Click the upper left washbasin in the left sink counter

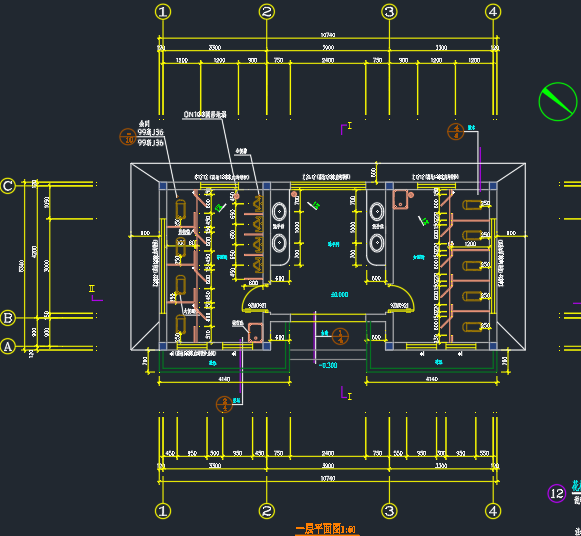(x=279, y=212)
